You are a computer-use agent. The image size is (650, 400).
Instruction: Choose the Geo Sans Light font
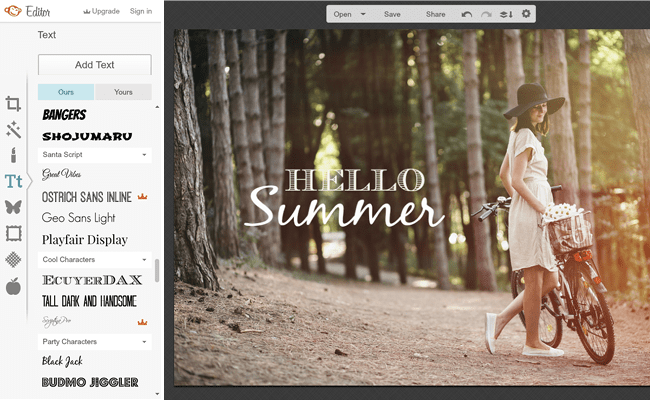pyautogui.click(x=78, y=218)
